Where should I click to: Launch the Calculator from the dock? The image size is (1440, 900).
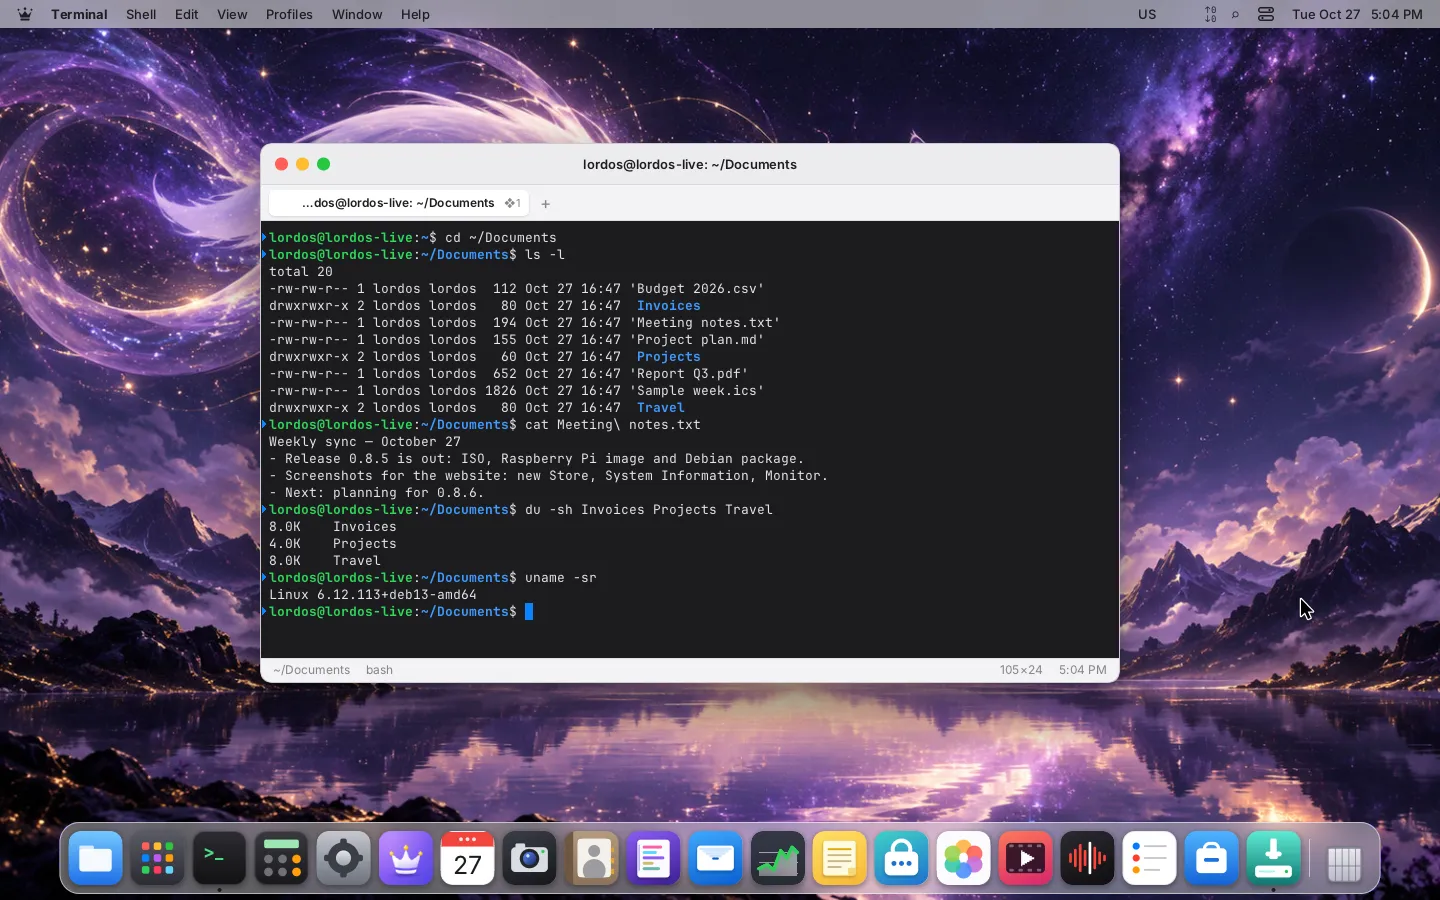[x=282, y=858]
